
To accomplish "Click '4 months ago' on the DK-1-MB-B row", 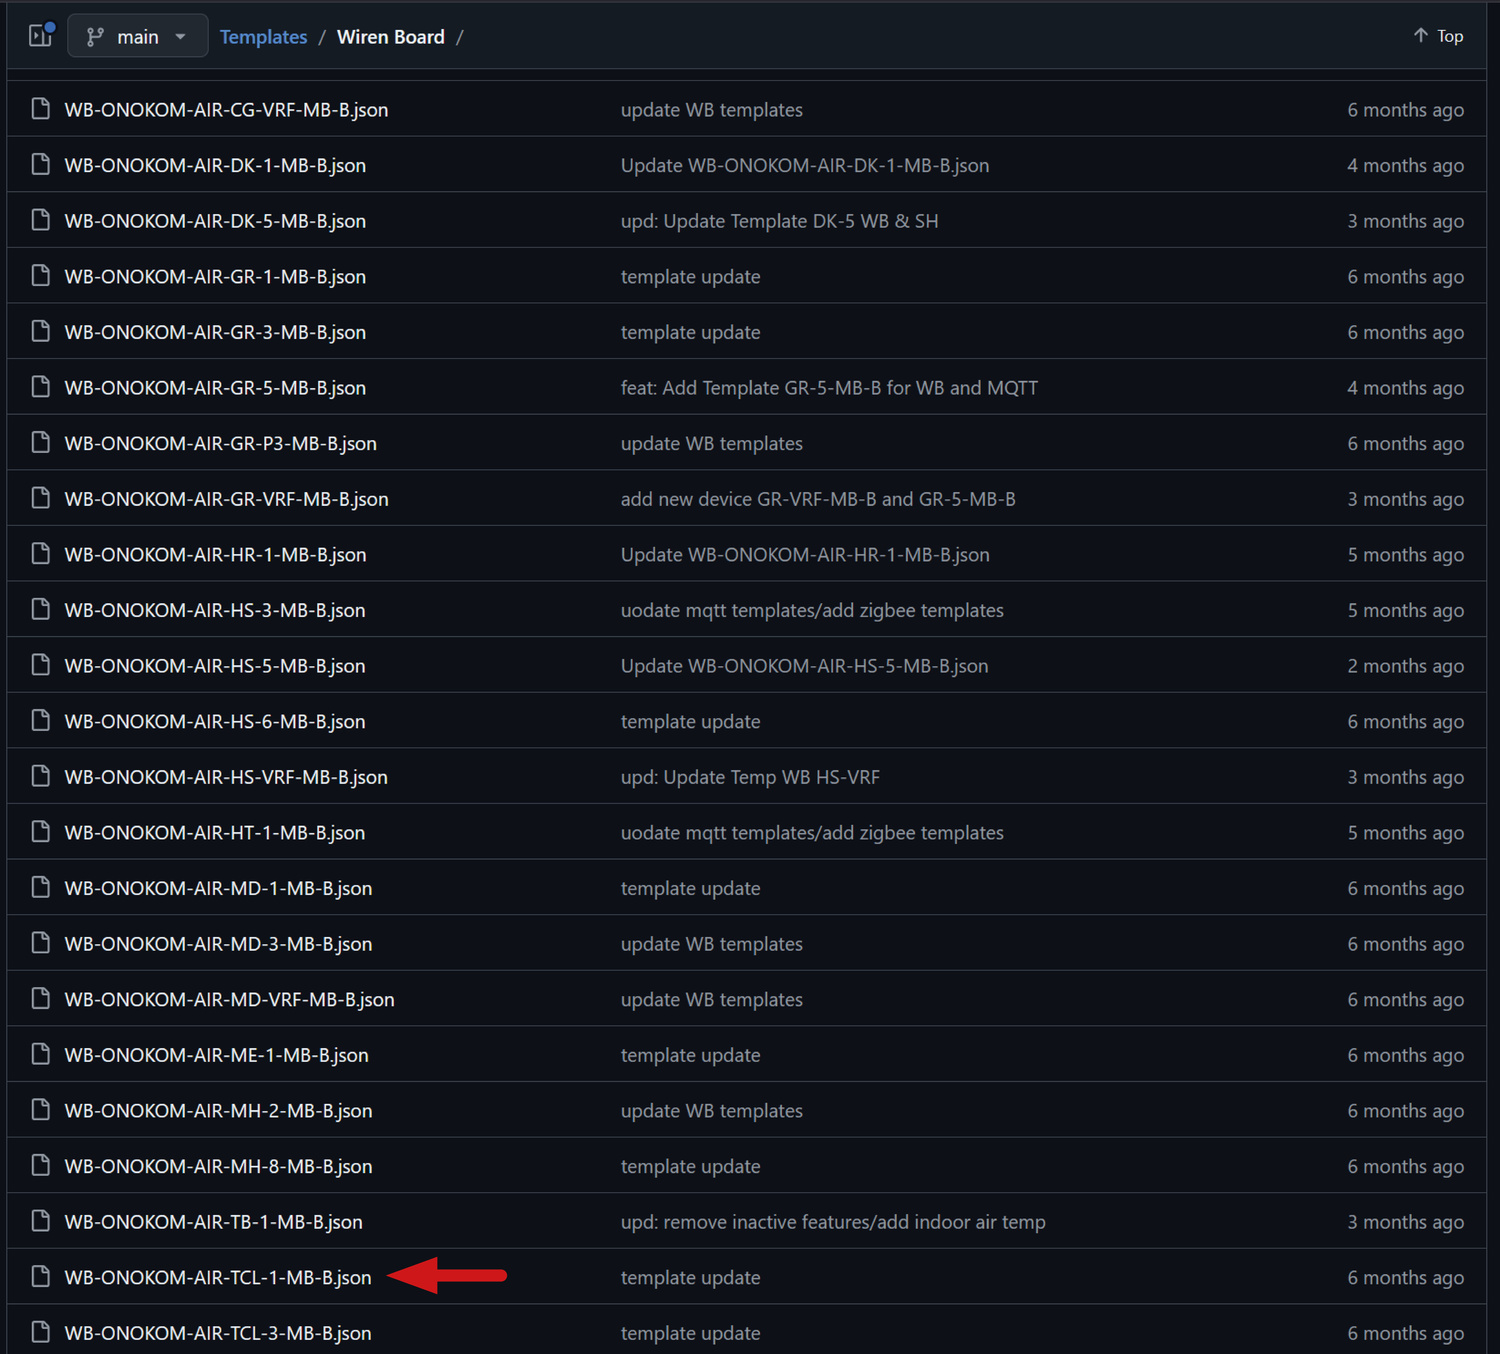I will point(1405,166).
